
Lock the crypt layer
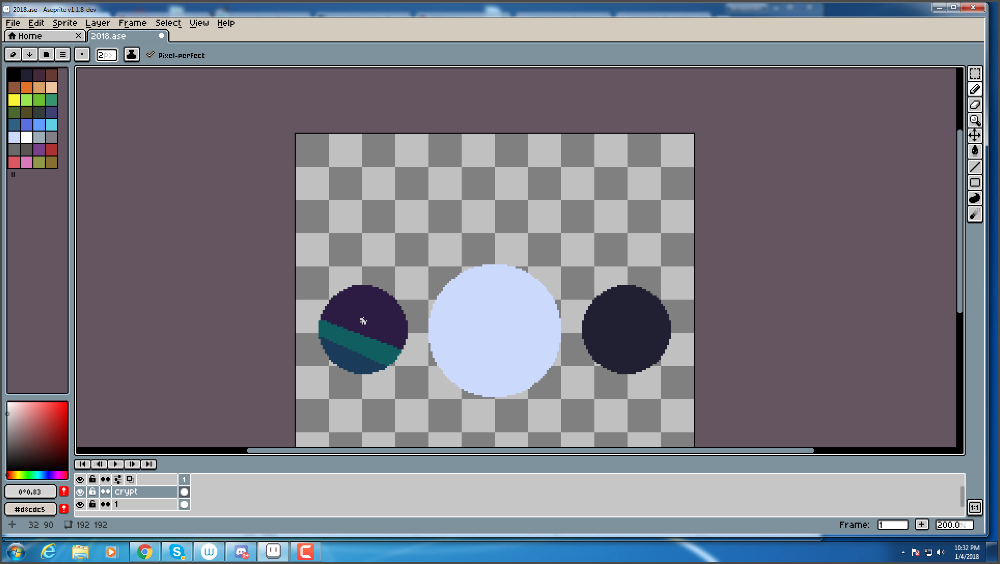[x=92, y=492]
